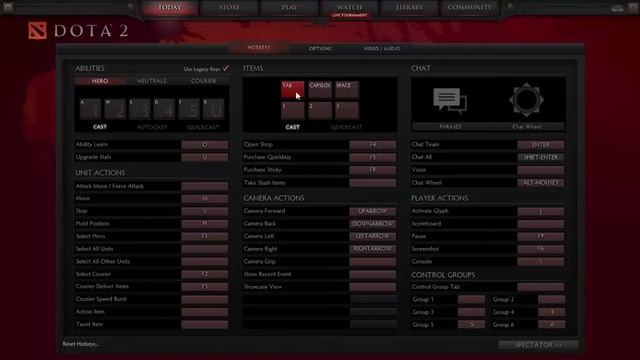The image size is (640, 360).
Task: Open the Store tab
Action: [229, 8]
